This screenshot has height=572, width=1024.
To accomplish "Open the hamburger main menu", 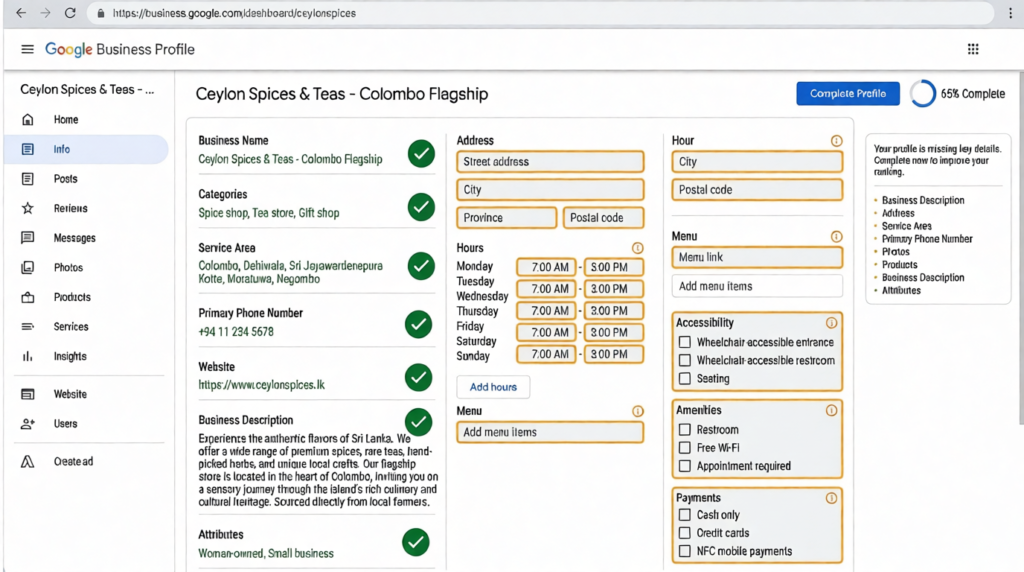I will click(x=27, y=50).
